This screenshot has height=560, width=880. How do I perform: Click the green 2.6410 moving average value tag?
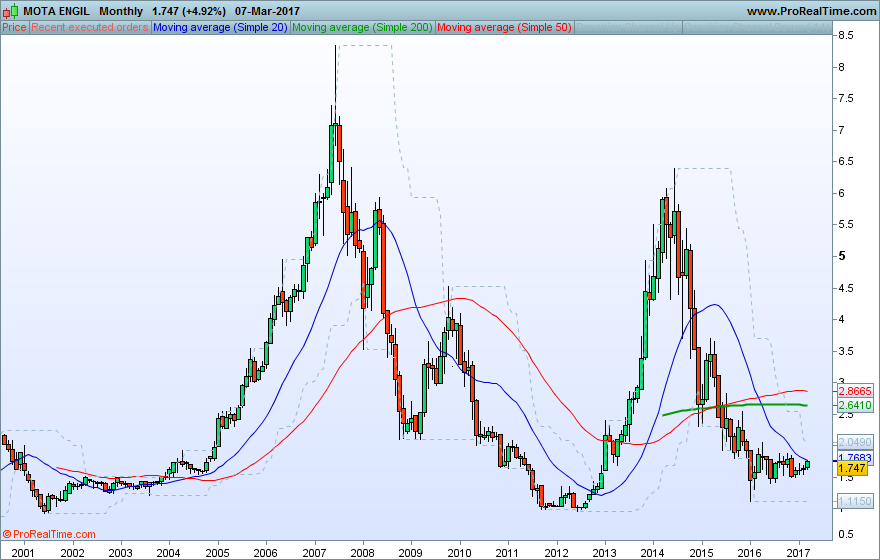(x=855, y=405)
